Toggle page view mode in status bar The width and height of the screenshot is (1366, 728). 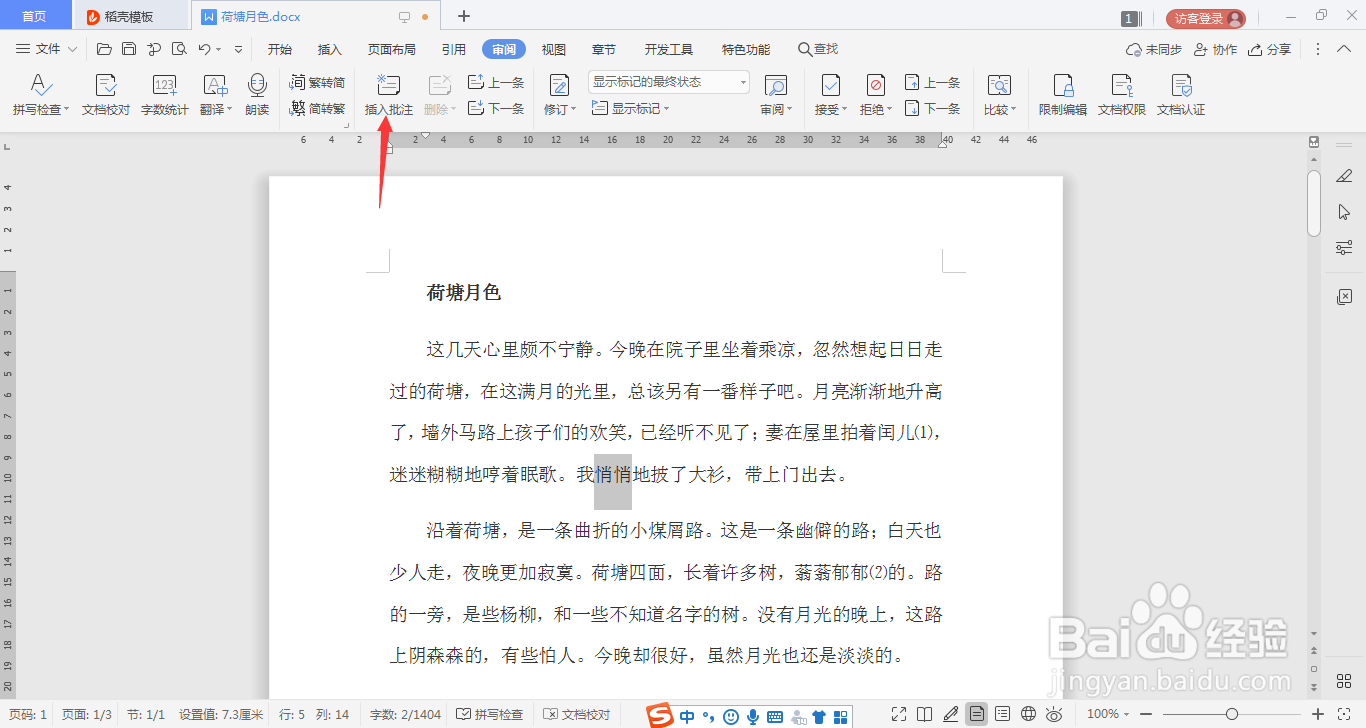(x=977, y=714)
